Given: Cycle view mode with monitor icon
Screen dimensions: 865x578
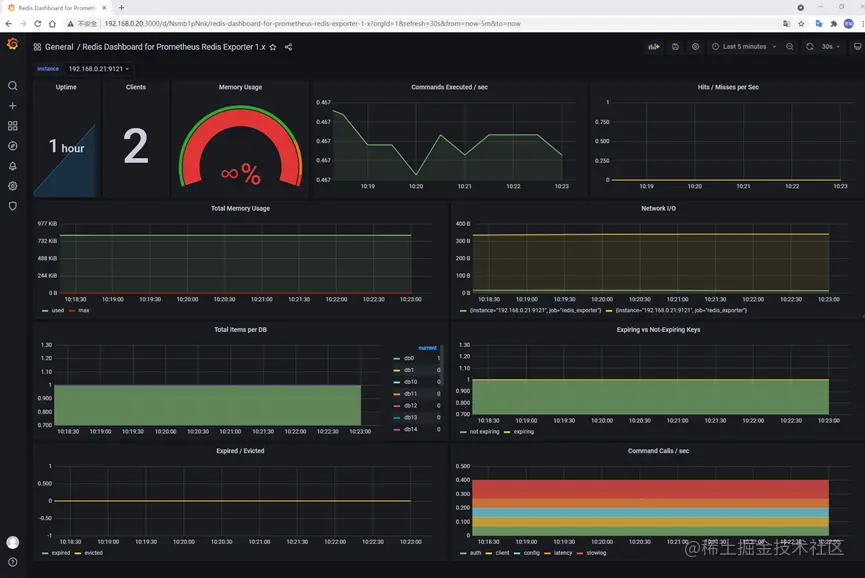Looking at the screenshot, I should click(x=857, y=47).
